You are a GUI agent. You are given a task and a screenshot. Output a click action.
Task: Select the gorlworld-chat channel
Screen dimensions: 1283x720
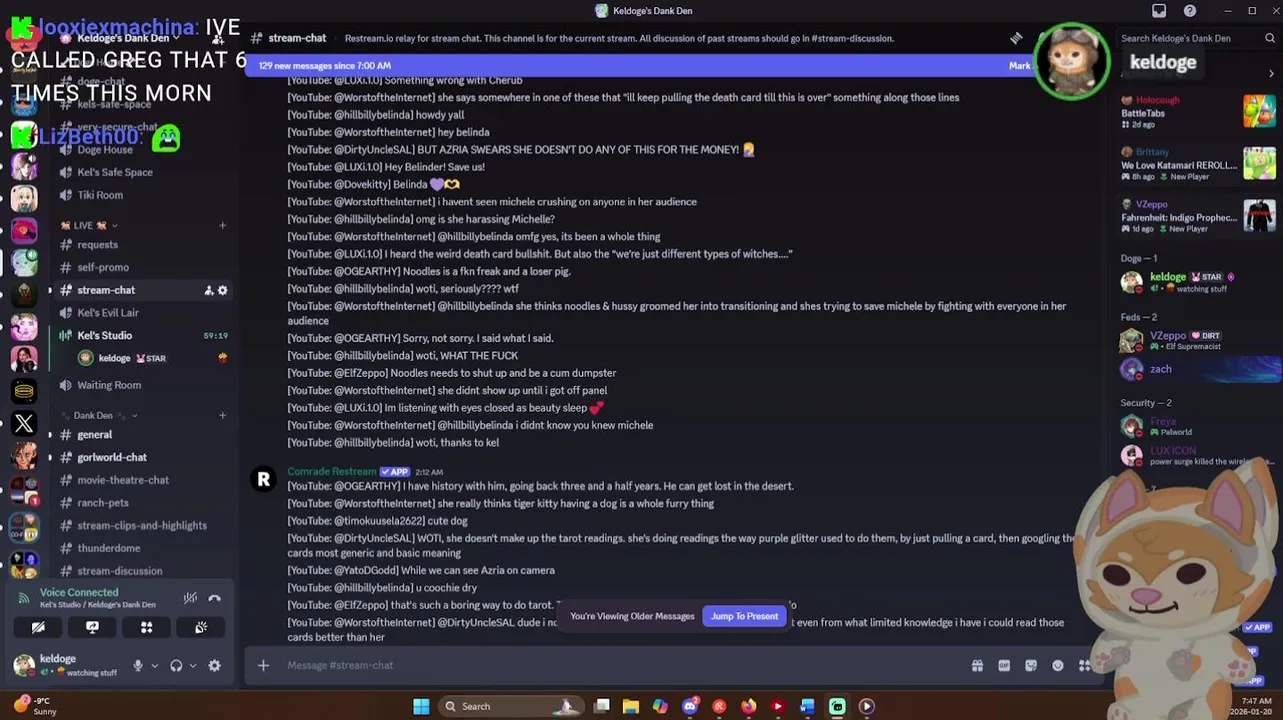click(112, 457)
